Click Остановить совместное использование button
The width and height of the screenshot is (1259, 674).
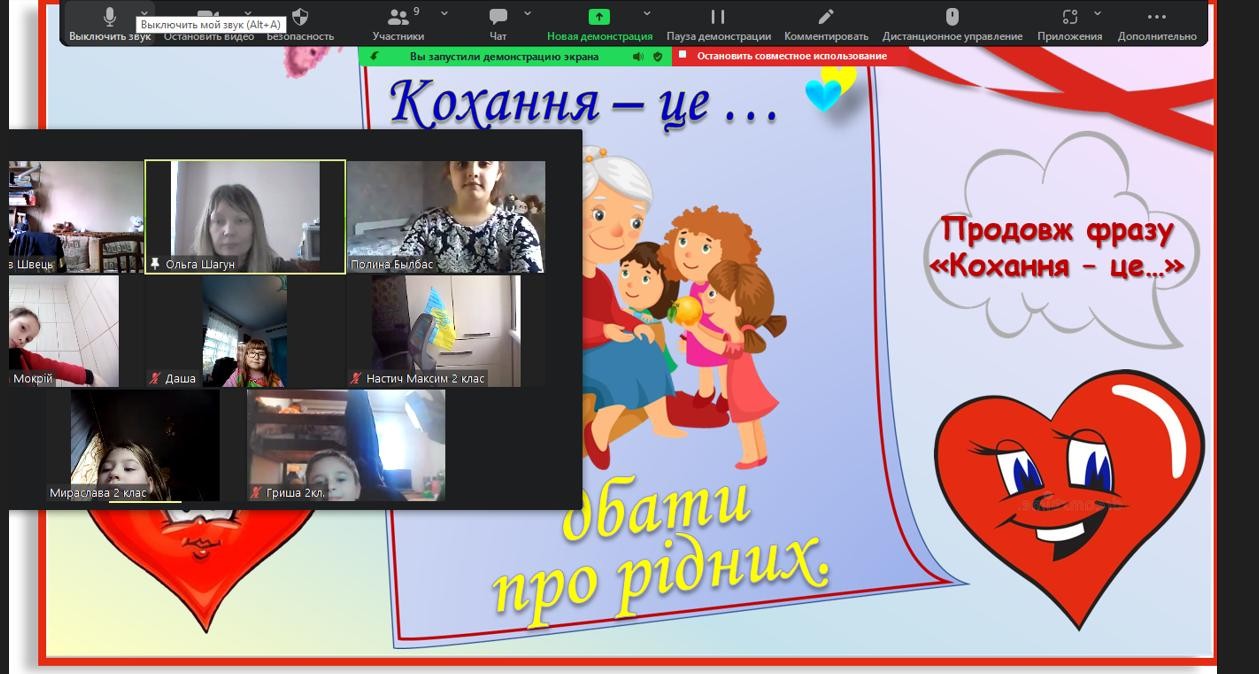click(790, 57)
